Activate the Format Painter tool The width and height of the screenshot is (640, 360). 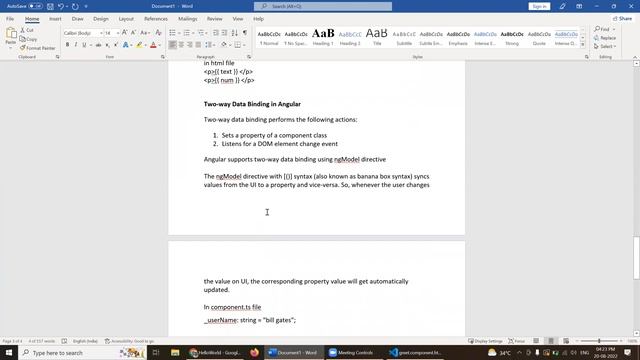[38, 48]
